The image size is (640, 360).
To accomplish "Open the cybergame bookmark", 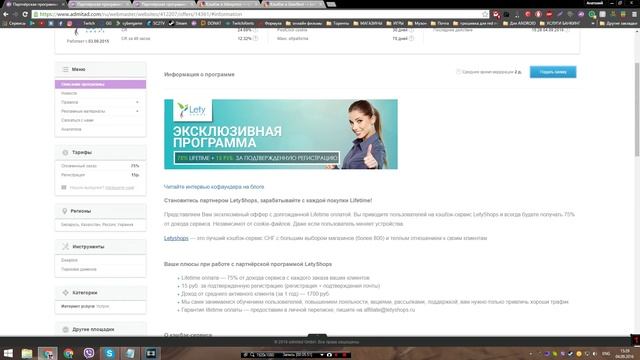I will 129,23.
